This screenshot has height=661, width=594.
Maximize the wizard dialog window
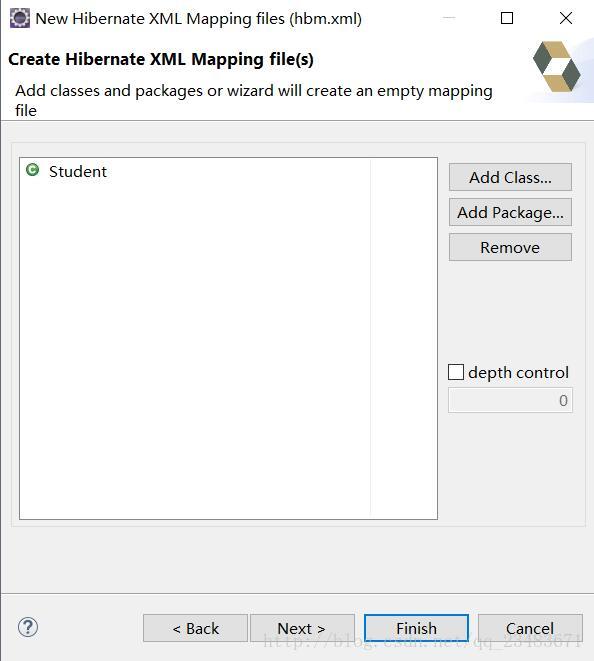click(507, 18)
